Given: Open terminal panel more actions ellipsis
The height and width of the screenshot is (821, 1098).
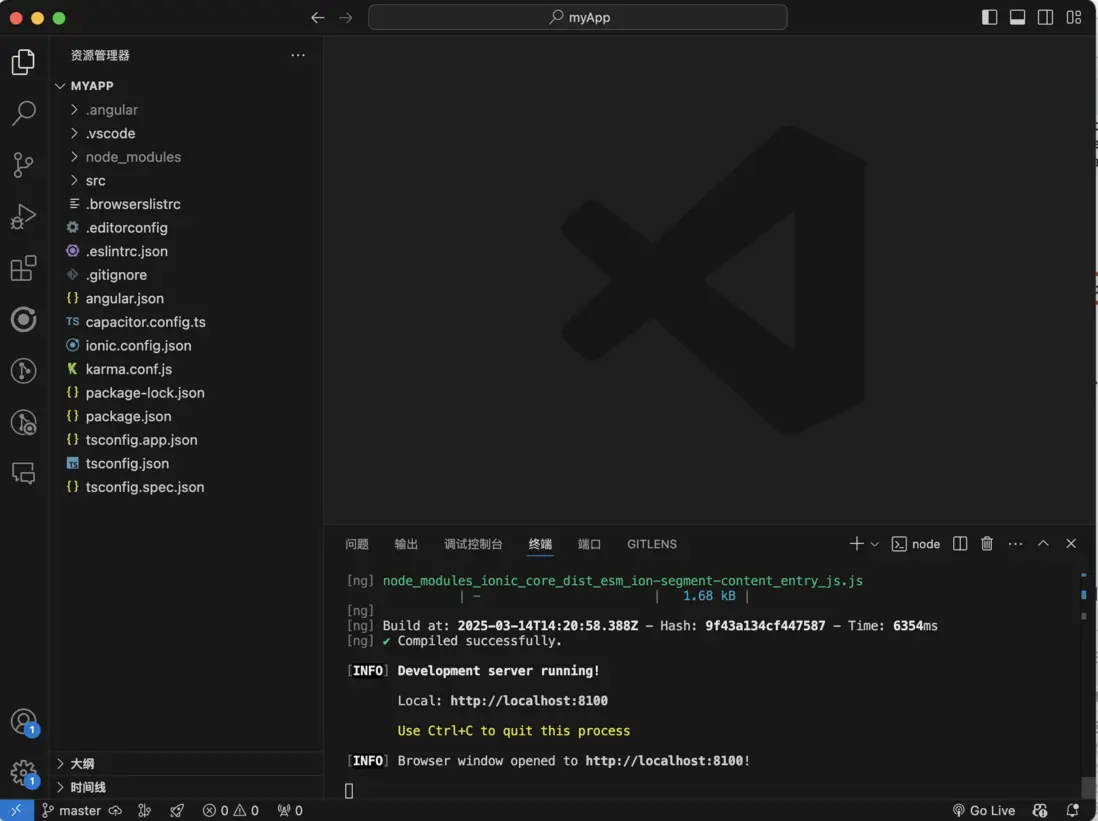Looking at the screenshot, I should pyautogui.click(x=1015, y=544).
